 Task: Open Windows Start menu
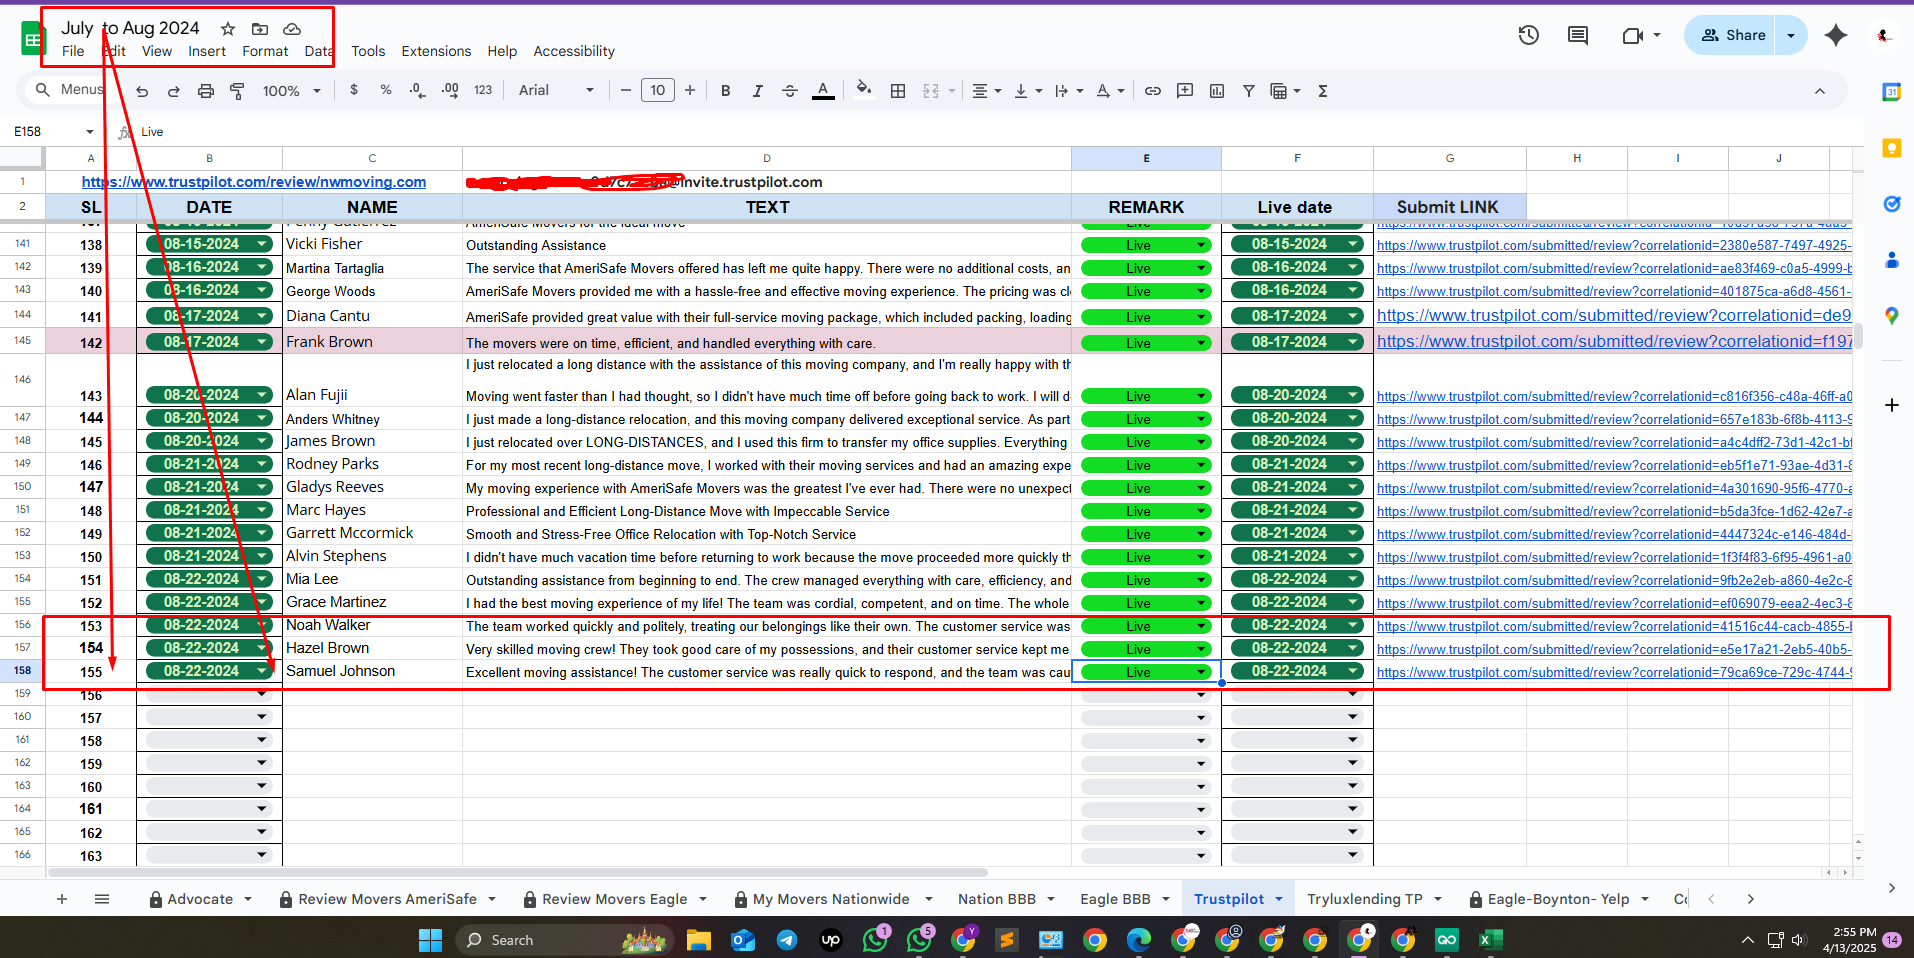(430, 940)
